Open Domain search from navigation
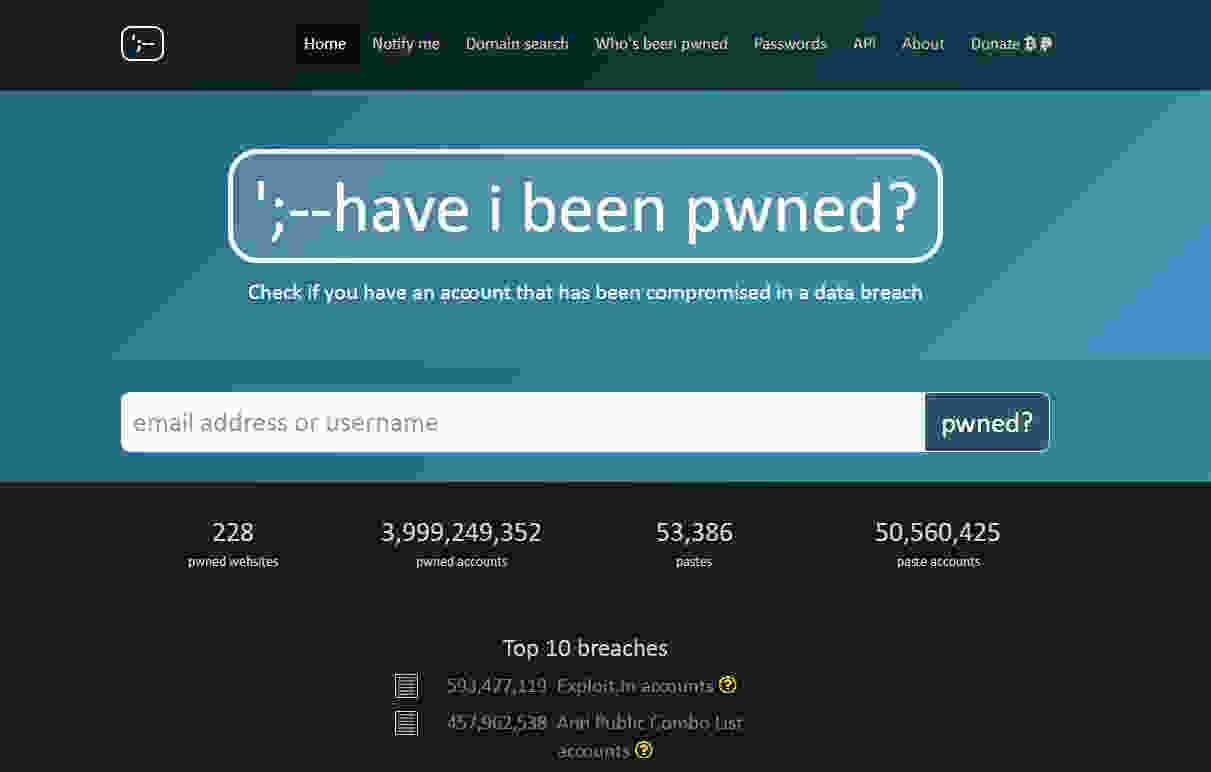The width and height of the screenshot is (1211, 772). pyautogui.click(x=517, y=44)
